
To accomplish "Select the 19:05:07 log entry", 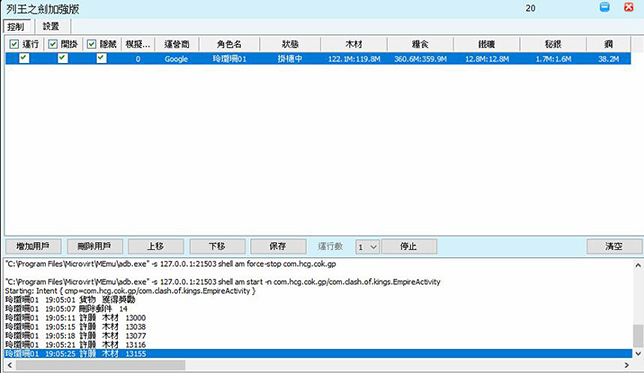I will point(66,309).
